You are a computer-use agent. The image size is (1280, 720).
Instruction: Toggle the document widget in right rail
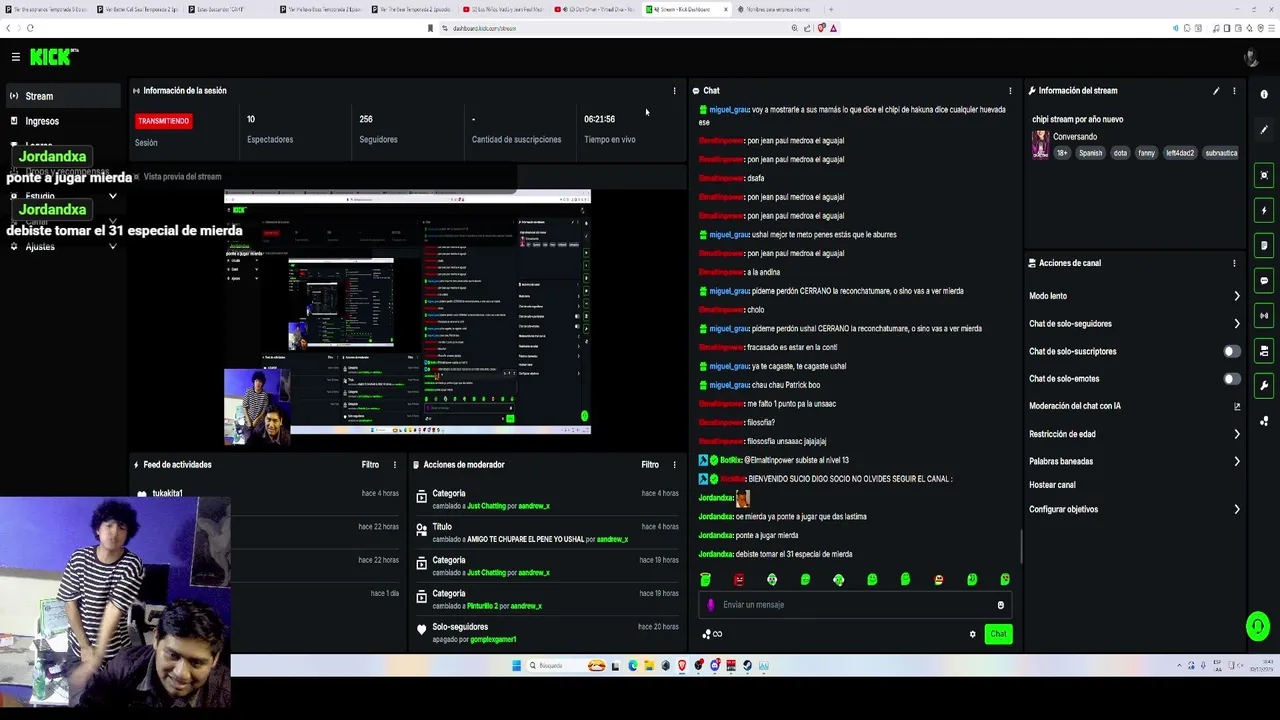[1264, 246]
